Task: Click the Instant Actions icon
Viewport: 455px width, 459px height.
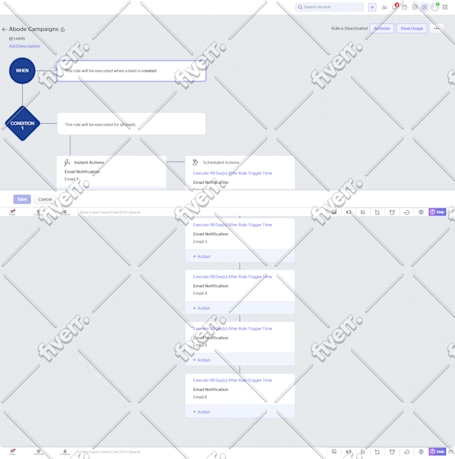Action: coord(67,162)
